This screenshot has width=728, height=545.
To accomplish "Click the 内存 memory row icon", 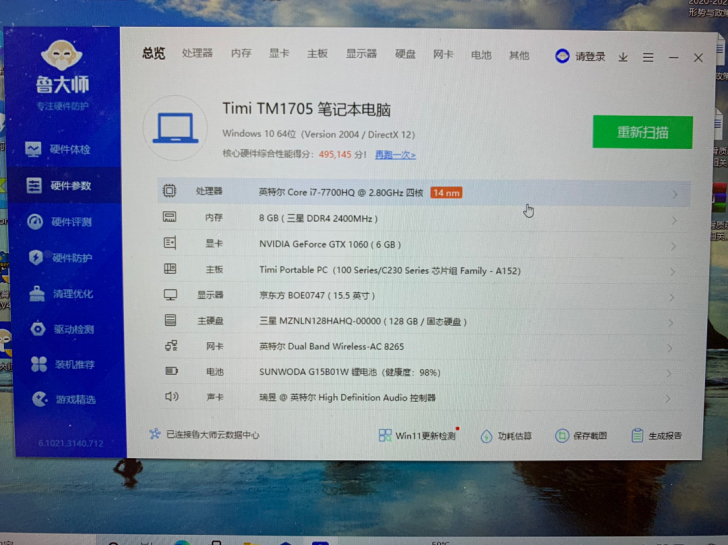I will [169, 217].
